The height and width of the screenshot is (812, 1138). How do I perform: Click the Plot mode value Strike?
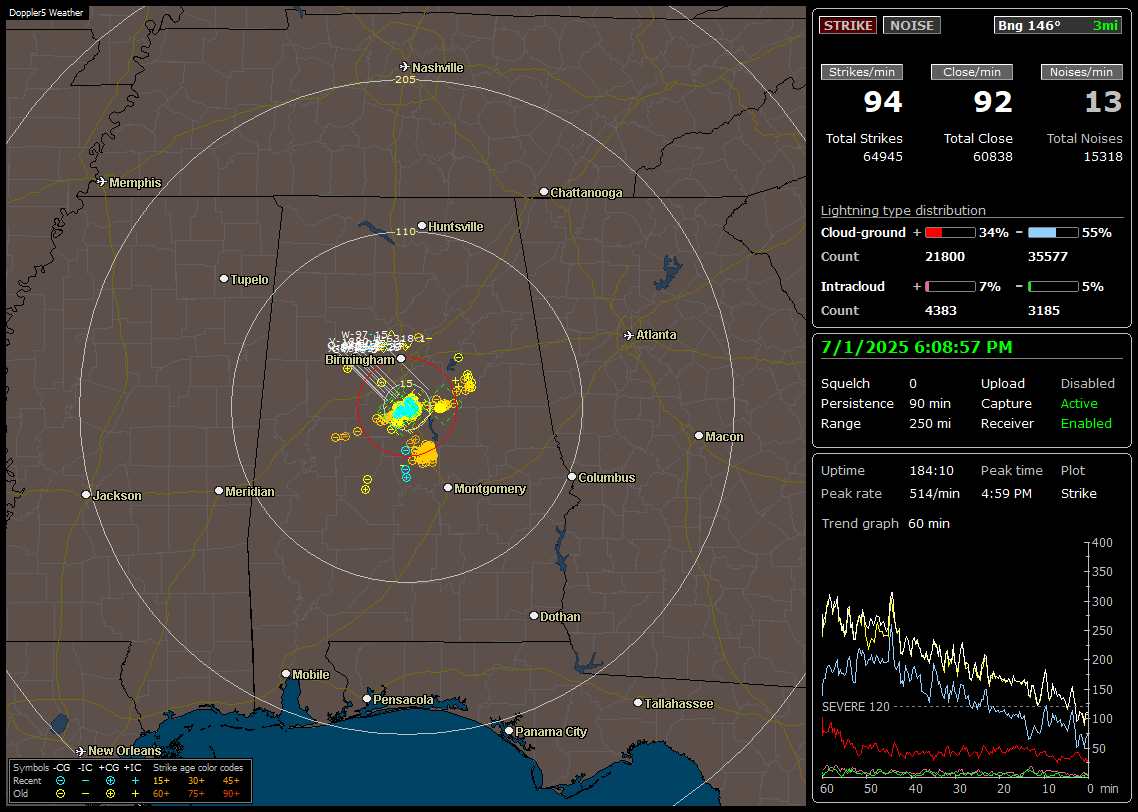(1078, 493)
